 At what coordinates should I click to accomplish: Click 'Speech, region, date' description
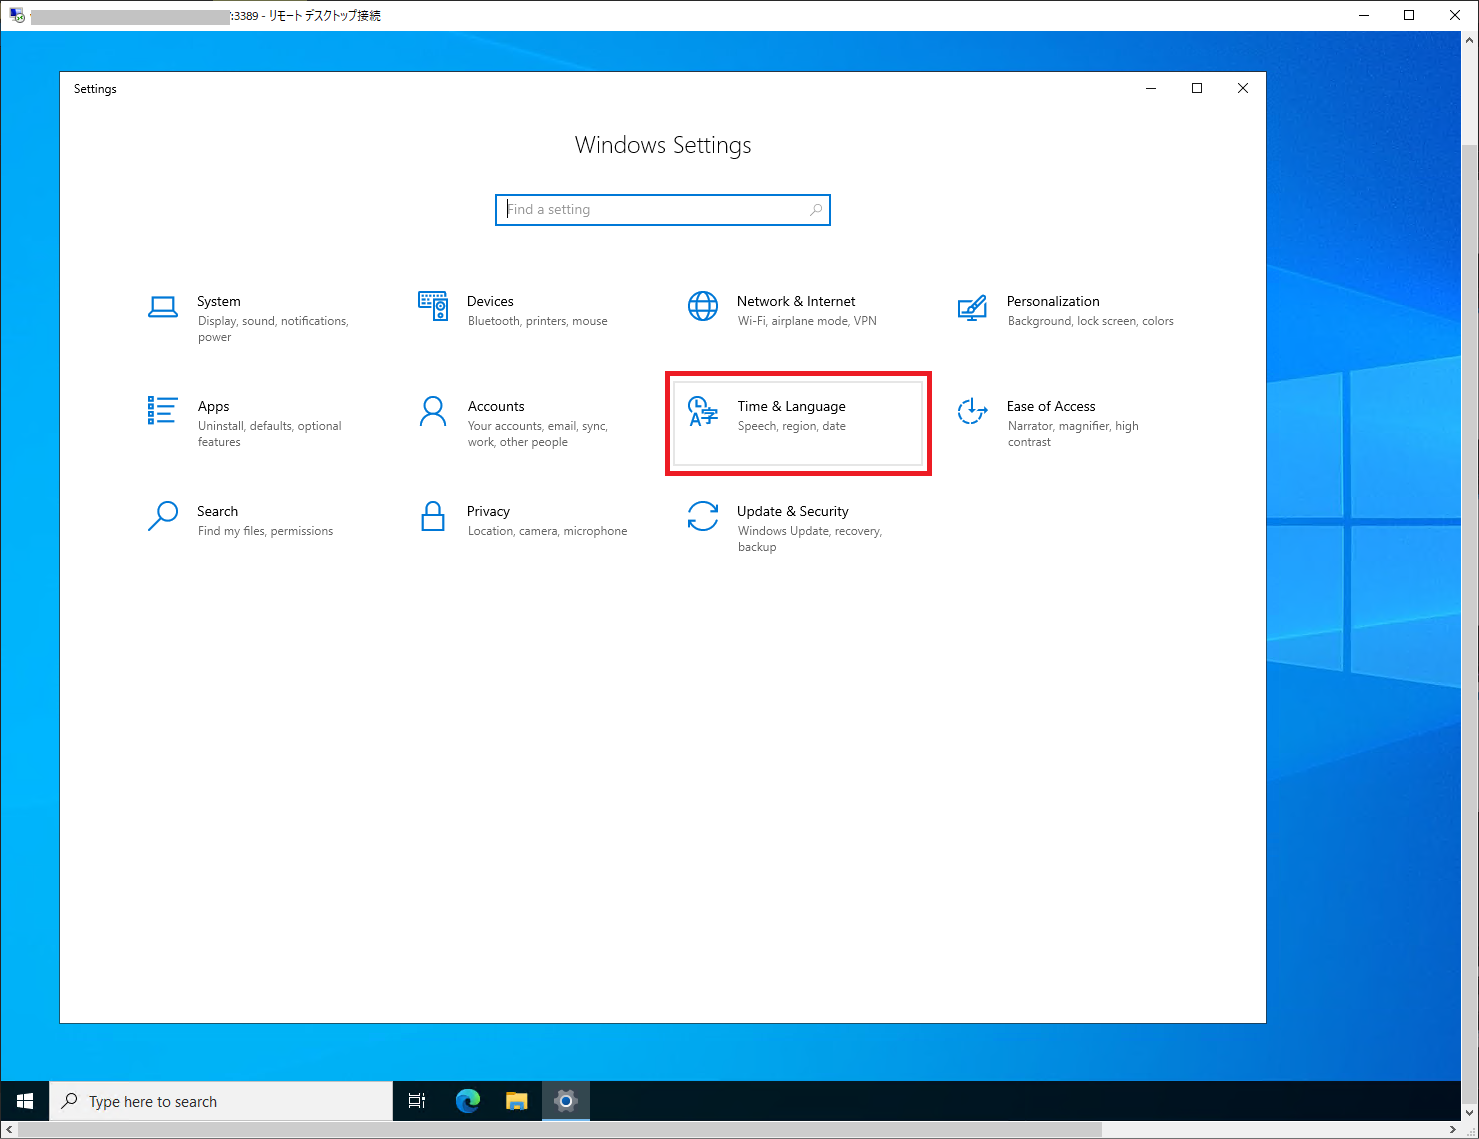(x=792, y=426)
